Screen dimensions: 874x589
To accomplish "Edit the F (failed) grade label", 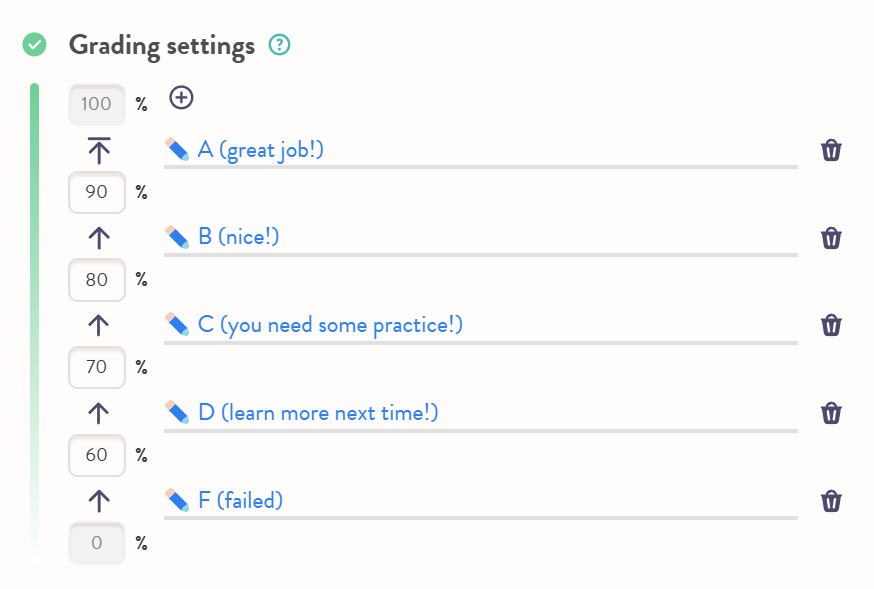I will coord(240,500).
